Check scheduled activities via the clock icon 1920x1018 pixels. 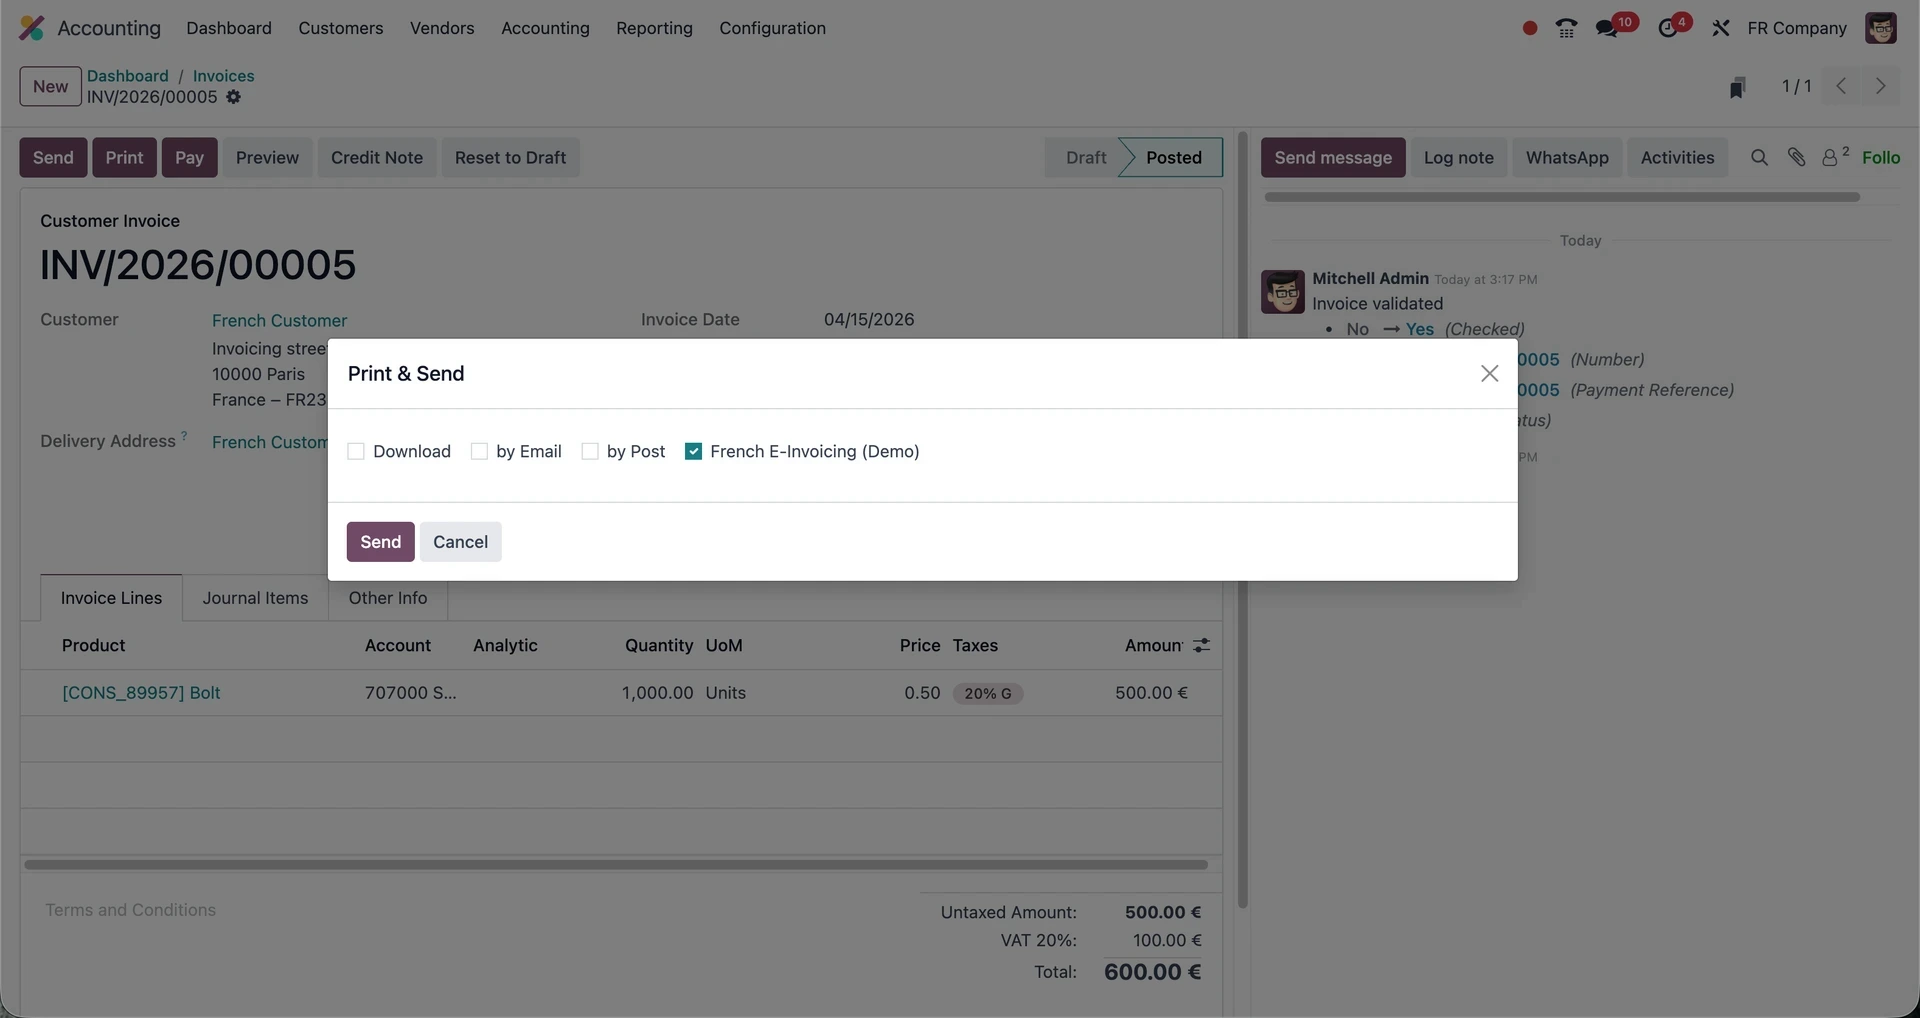1668,28
